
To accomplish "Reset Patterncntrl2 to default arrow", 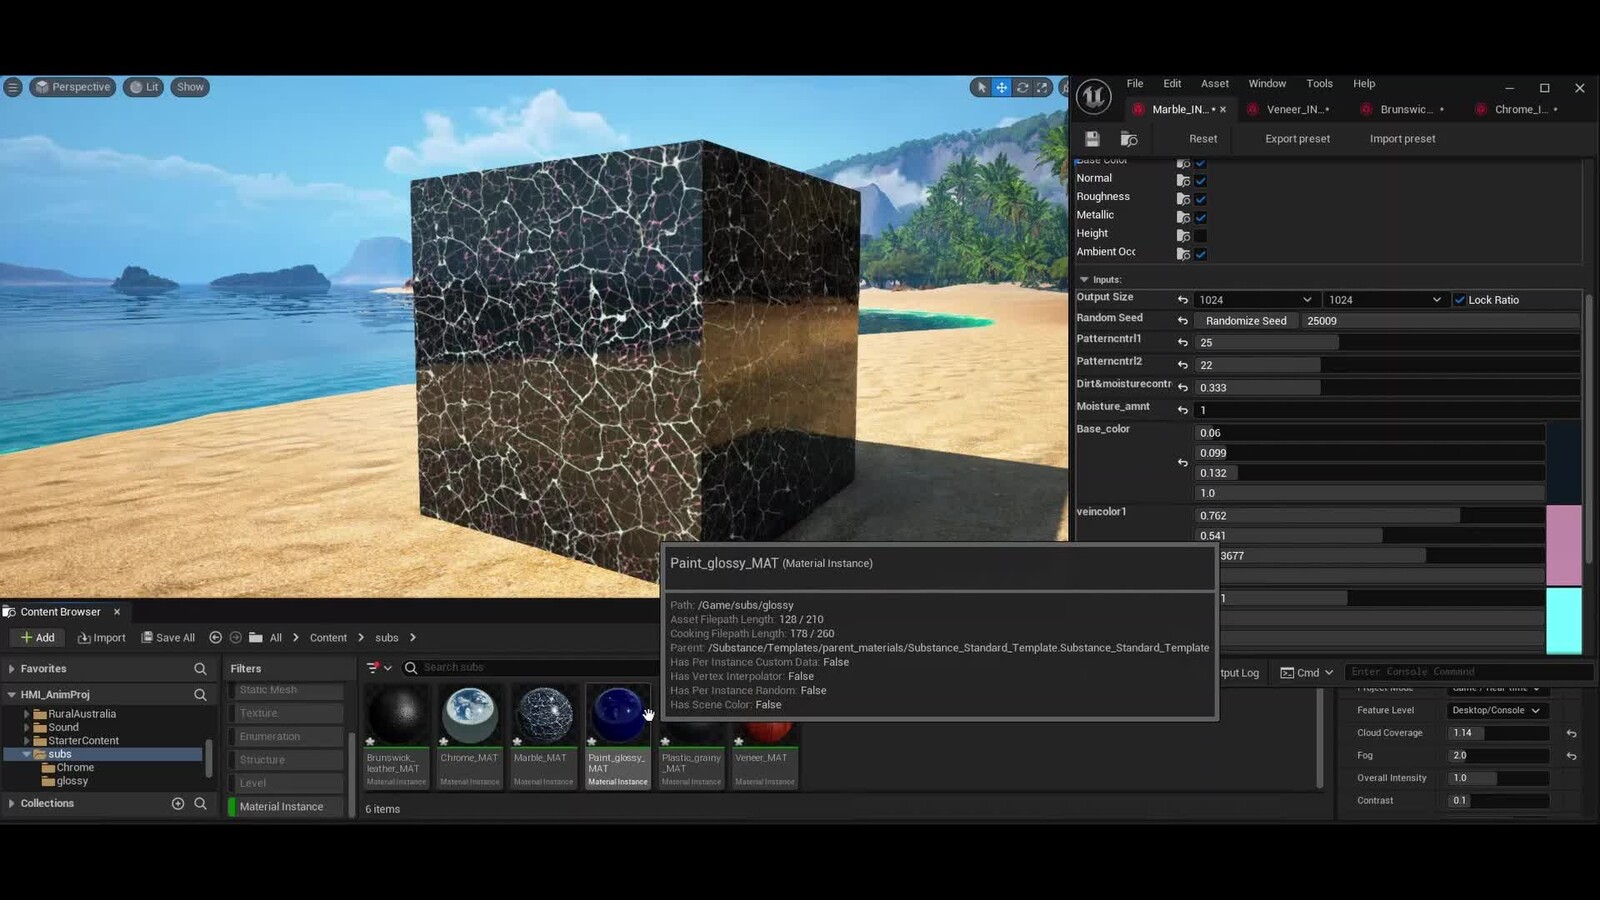I will [1183, 365].
